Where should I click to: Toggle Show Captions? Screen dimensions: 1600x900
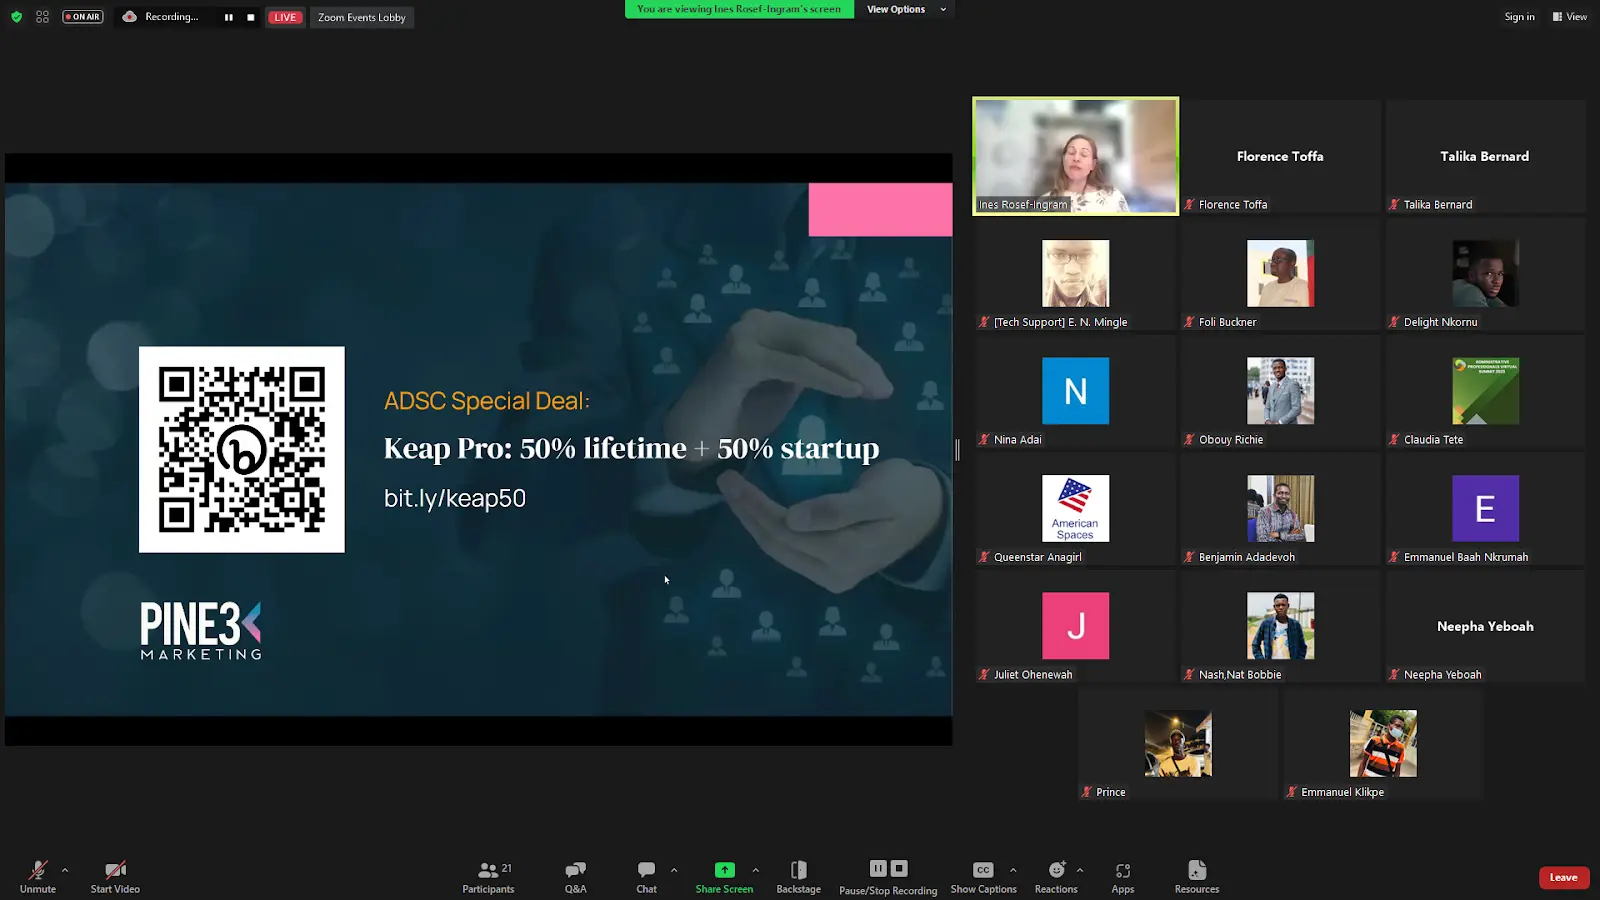[x=983, y=877]
